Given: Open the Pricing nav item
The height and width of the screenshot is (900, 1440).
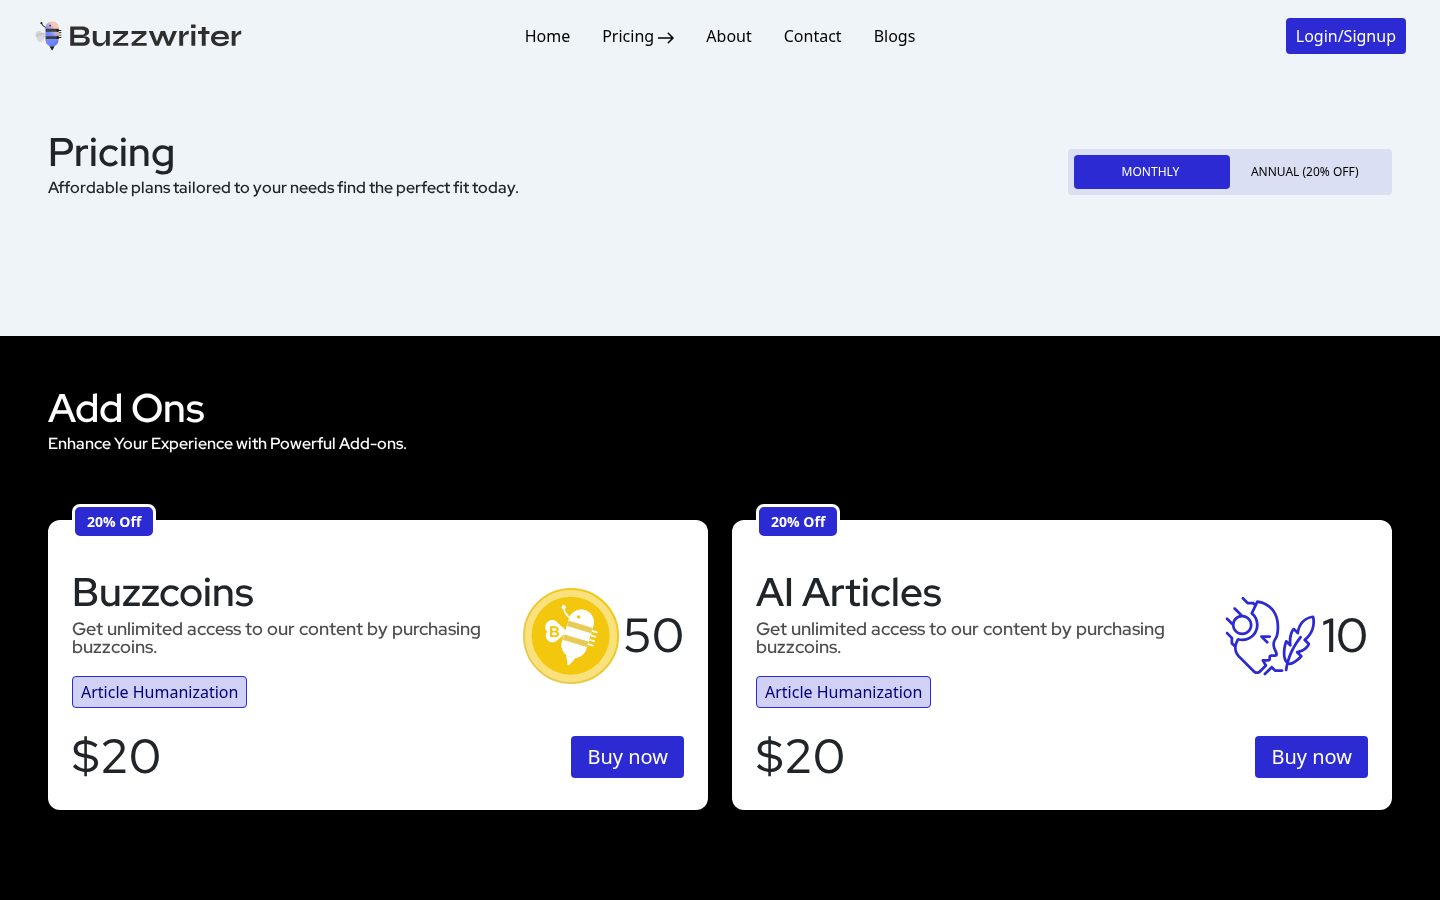Looking at the screenshot, I should click(x=638, y=36).
